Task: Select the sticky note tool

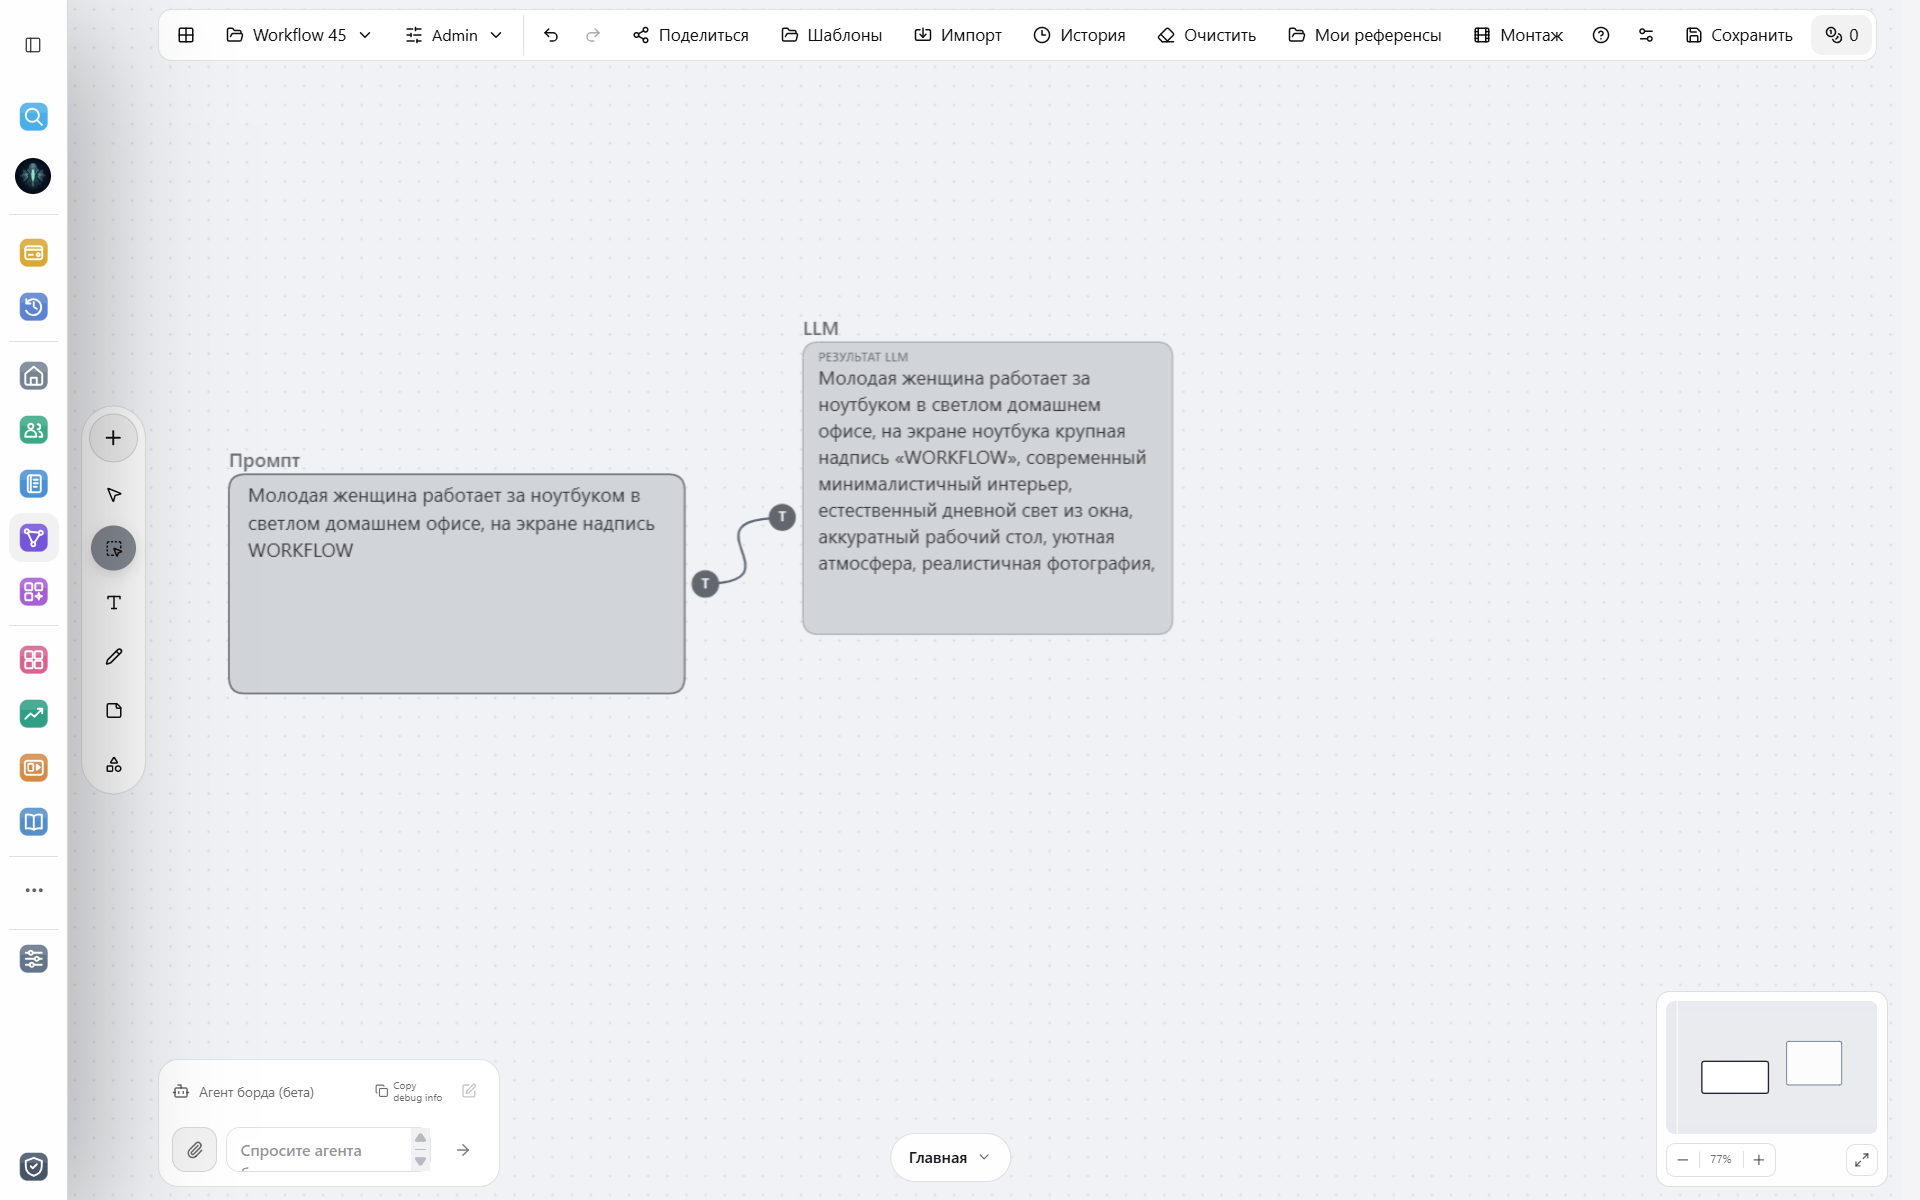Action: tap(113, 711)
